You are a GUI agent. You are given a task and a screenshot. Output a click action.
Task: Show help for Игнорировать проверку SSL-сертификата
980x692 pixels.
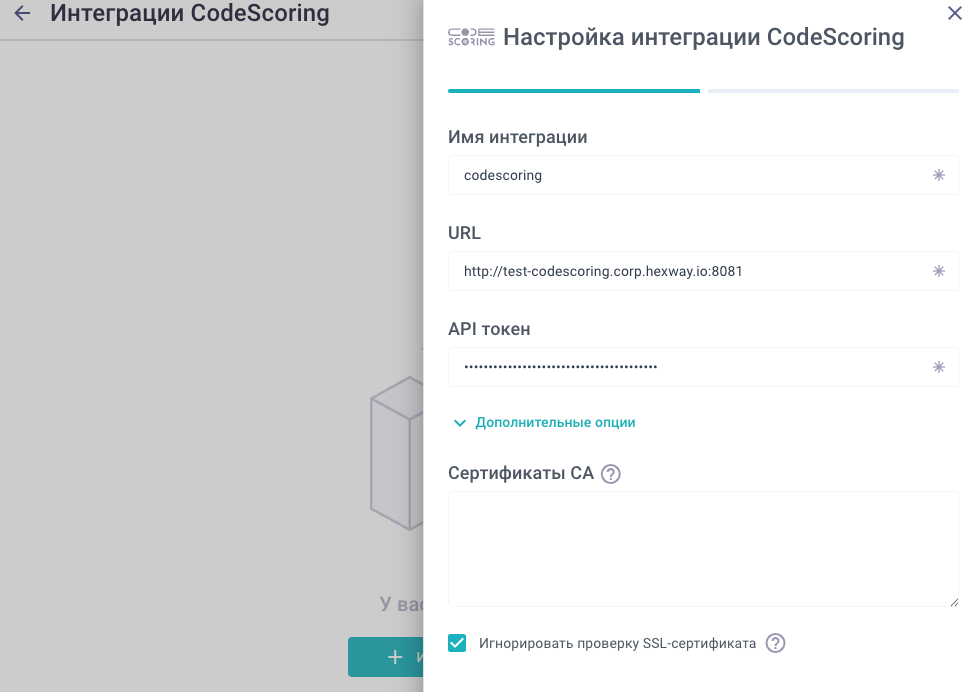(x=776, y=643)
